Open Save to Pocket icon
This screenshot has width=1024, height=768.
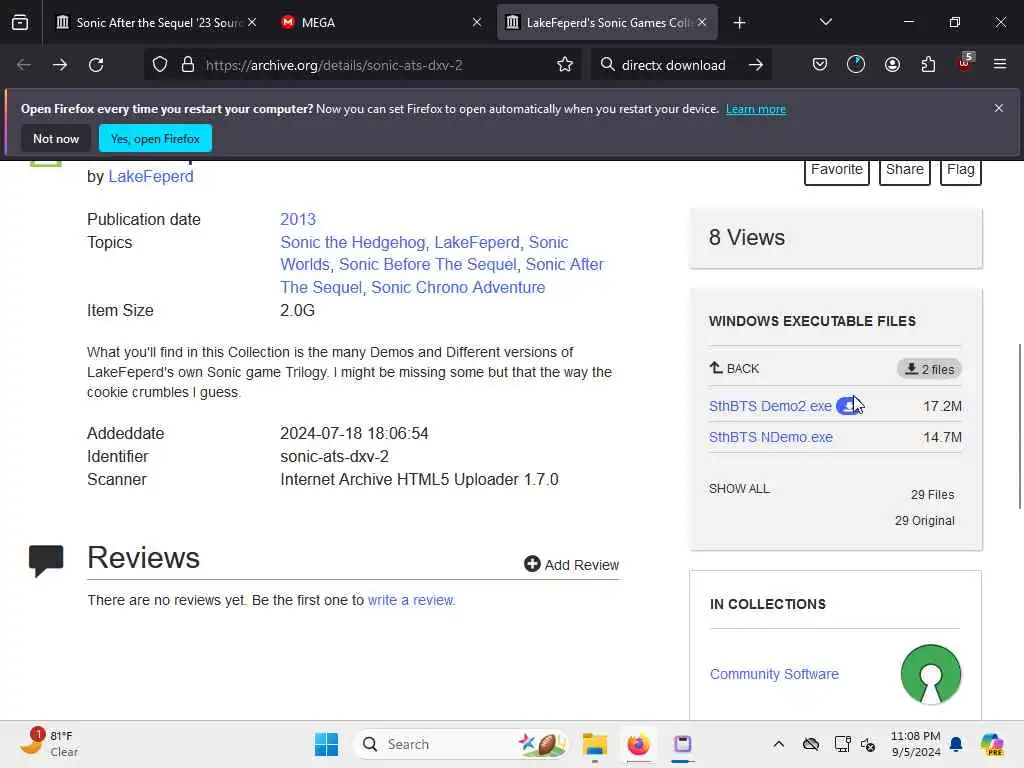pyautogui.click(x=820, y=65)
